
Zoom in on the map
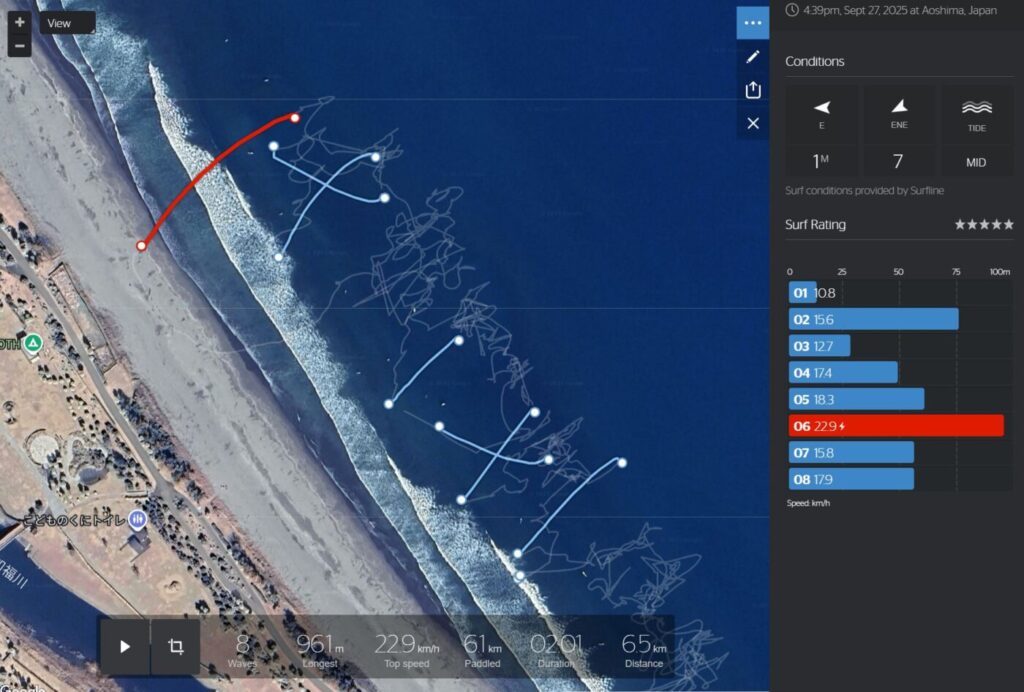point(19,22)
